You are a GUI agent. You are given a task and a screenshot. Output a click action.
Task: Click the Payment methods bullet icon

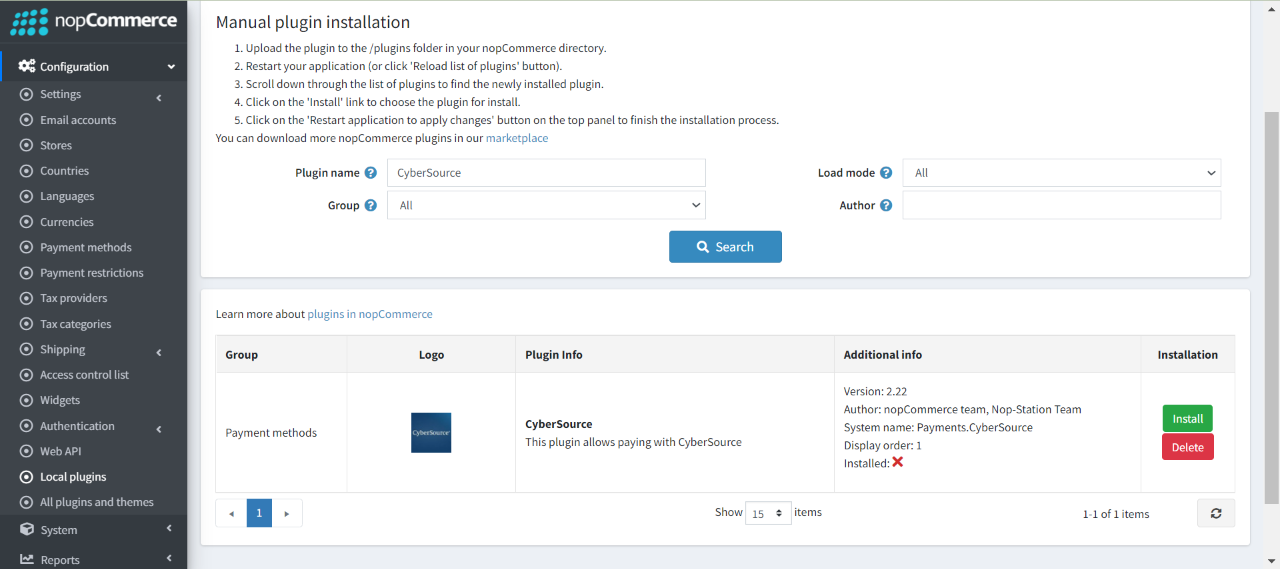[27, 247]
